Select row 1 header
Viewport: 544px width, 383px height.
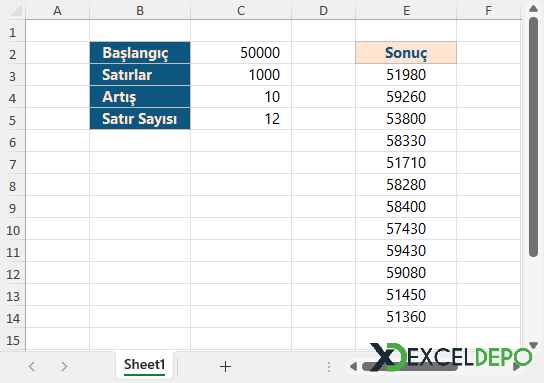[x=13, y=32]
